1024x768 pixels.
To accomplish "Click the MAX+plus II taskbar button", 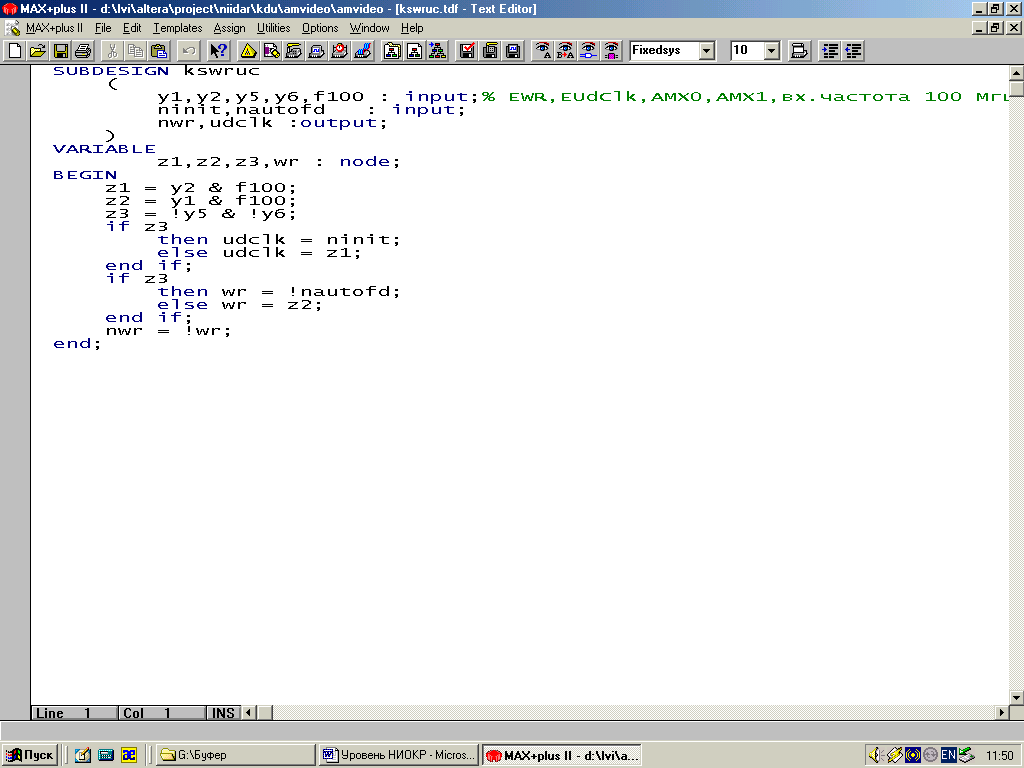I will (x=562, y=755).
